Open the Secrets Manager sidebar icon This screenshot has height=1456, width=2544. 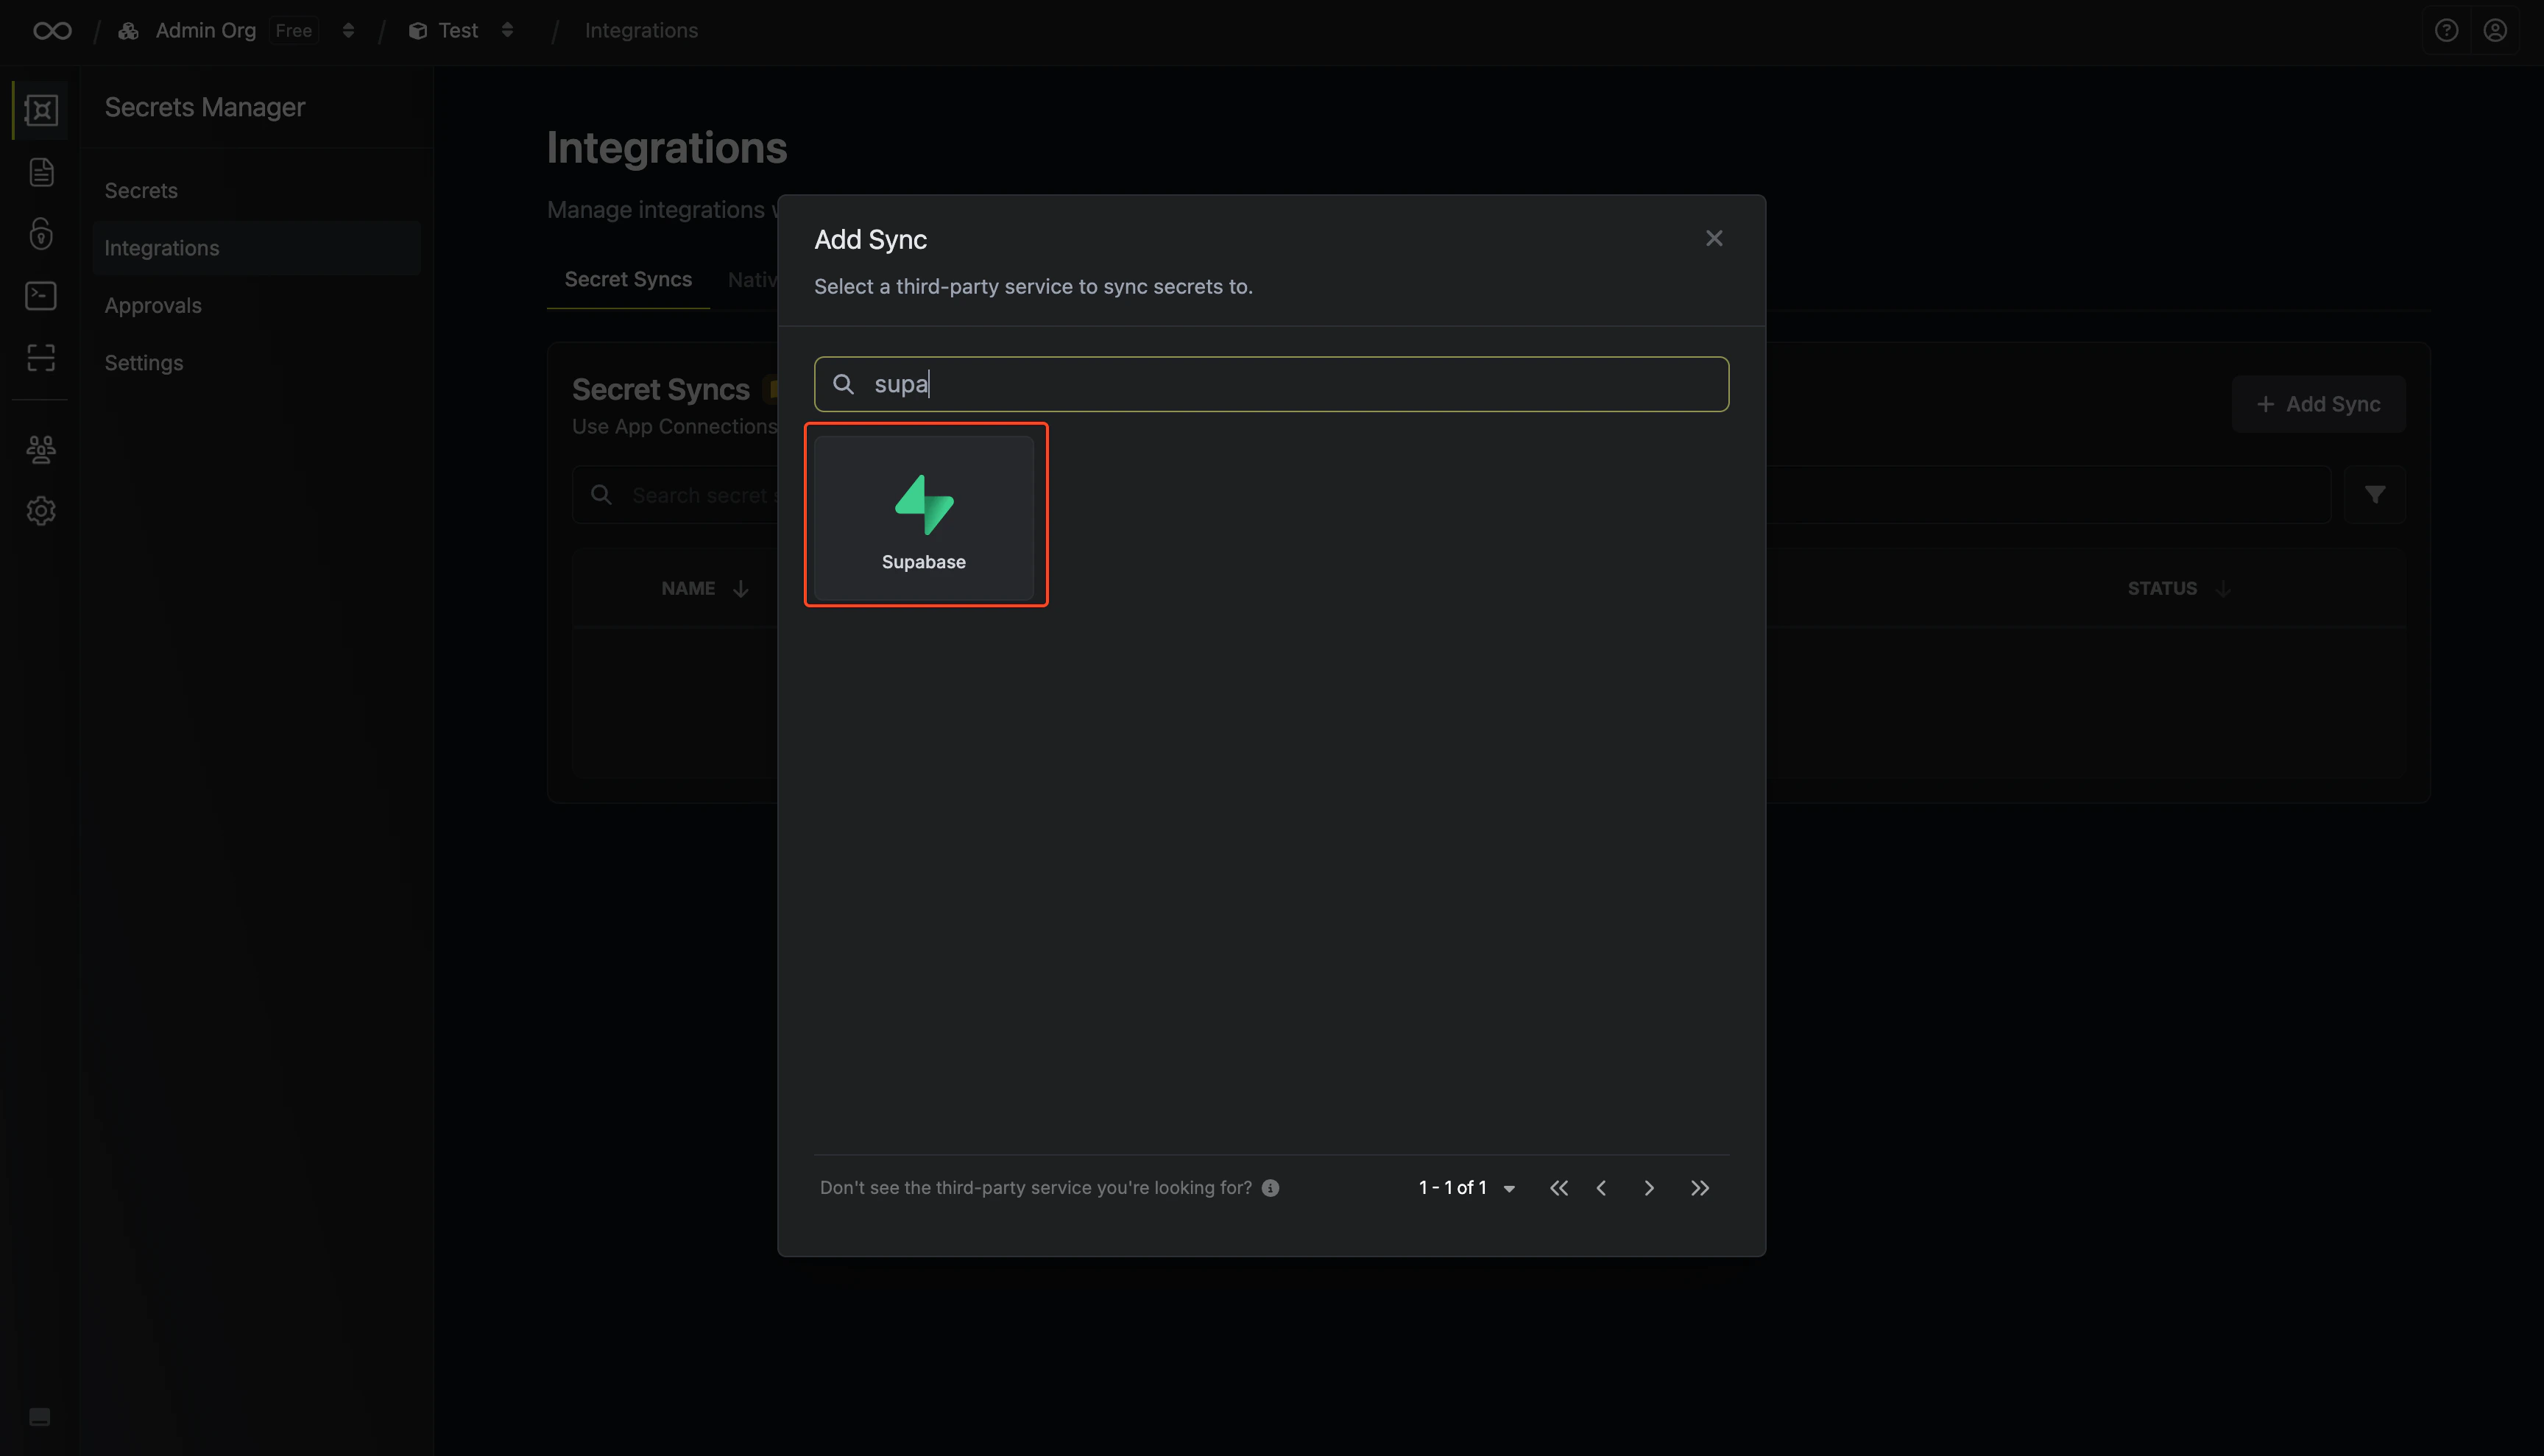click(x=41, y=110)
